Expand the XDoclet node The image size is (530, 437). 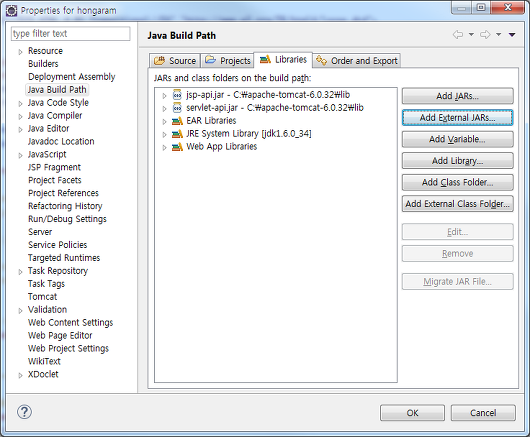coord(20,375)
